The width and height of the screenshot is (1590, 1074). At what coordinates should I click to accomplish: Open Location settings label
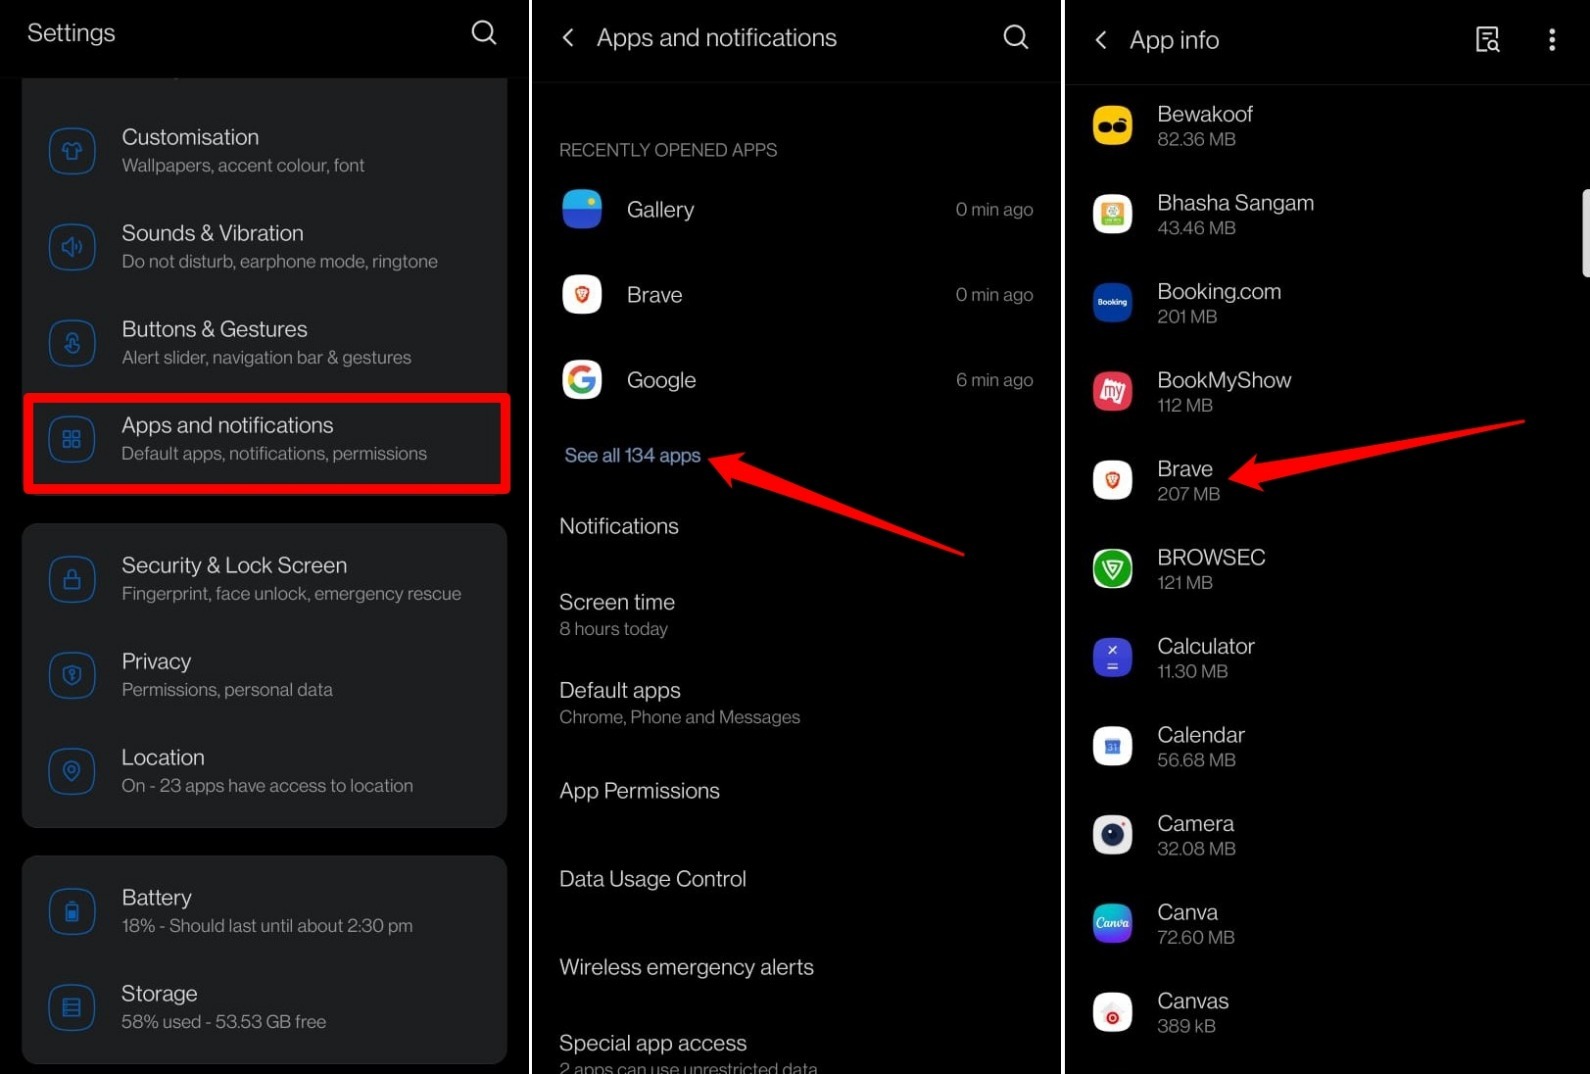tap(163, 757)
